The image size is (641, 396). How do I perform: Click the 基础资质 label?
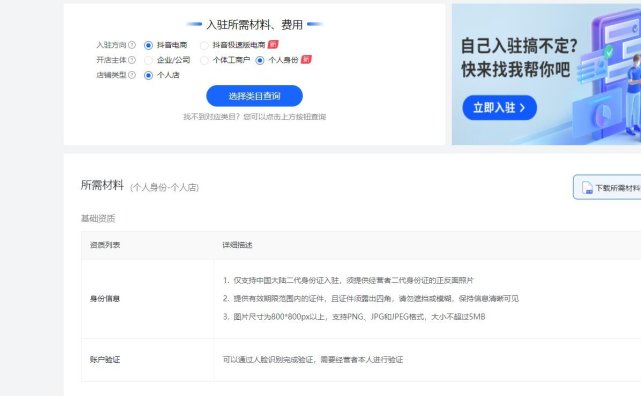[98, 218]
